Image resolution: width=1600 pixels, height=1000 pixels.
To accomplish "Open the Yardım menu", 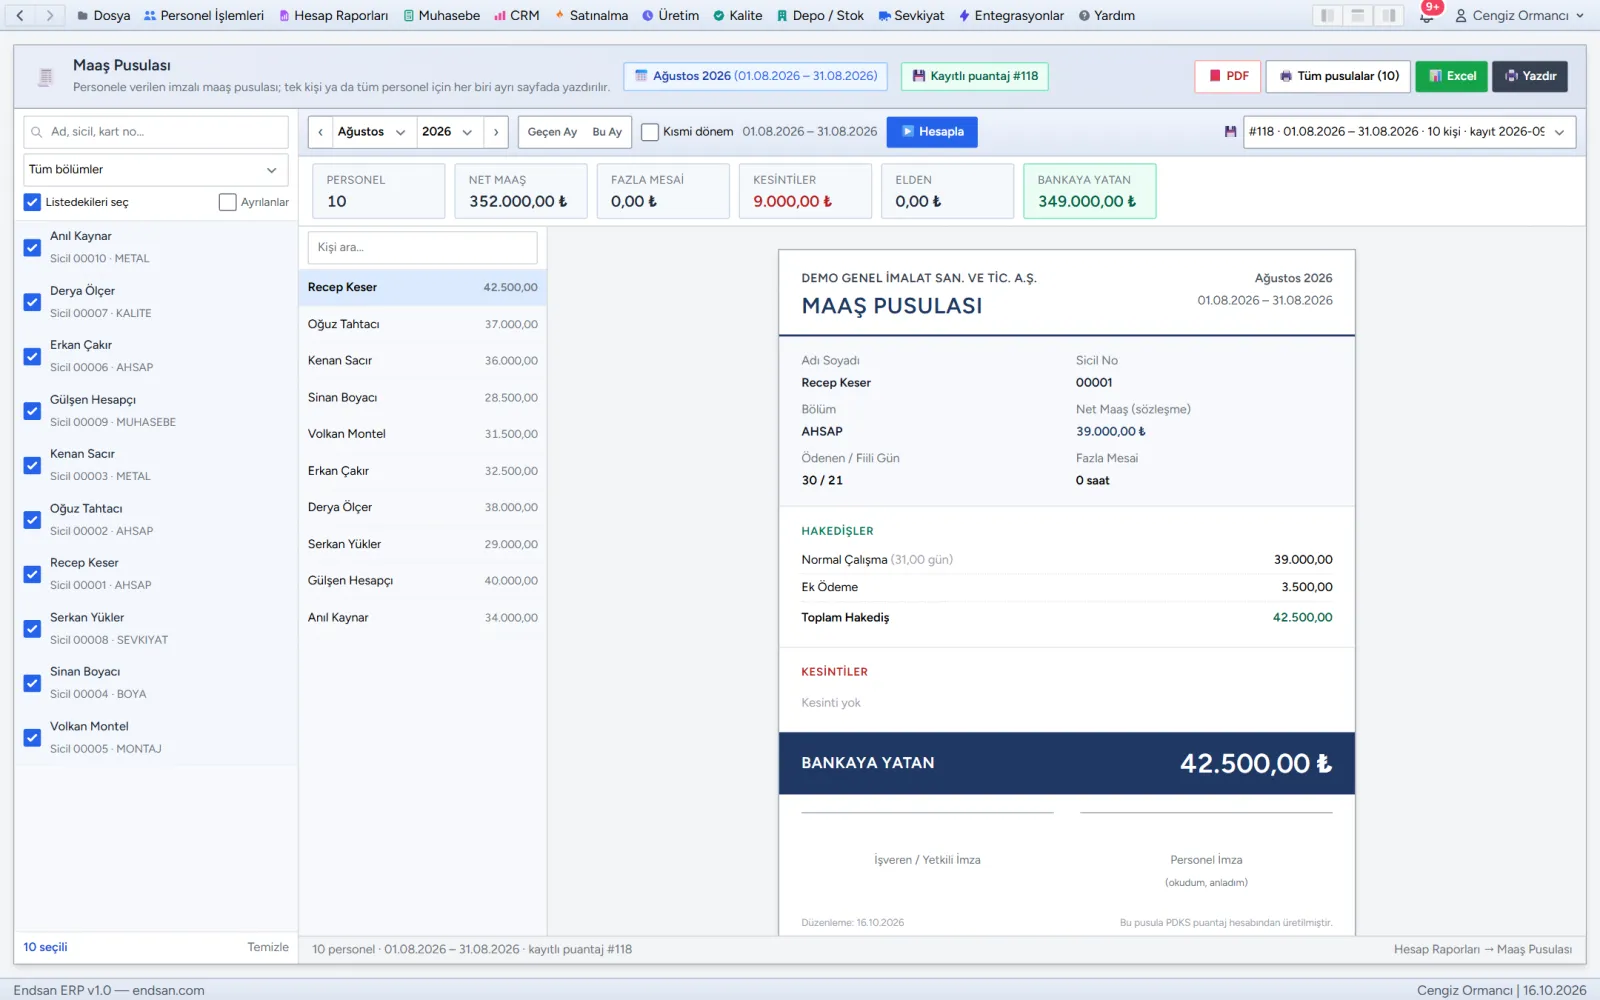I will point(1107,15).
